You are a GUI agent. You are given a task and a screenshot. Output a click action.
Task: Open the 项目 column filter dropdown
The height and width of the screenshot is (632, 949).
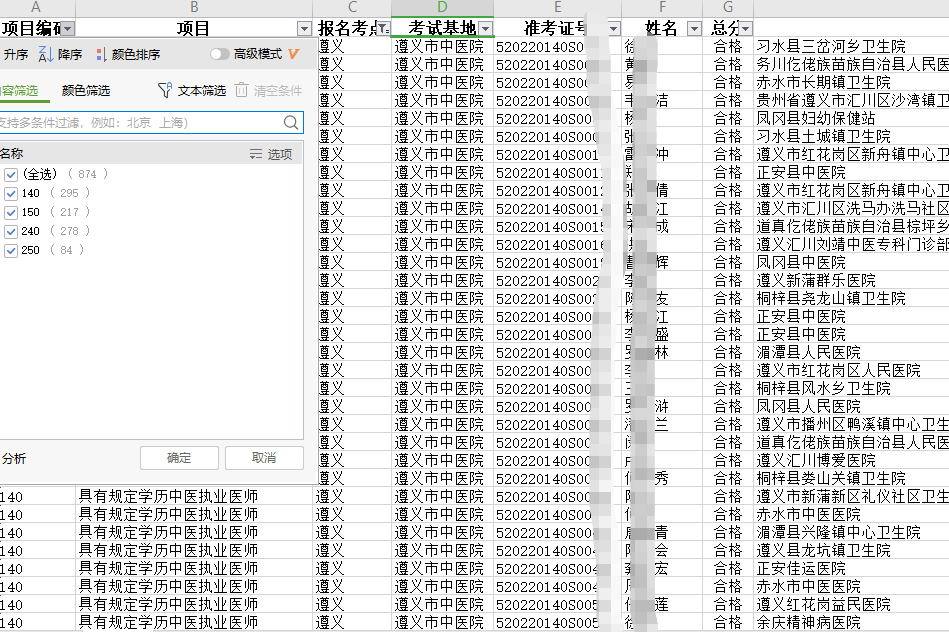click(305, 28)
